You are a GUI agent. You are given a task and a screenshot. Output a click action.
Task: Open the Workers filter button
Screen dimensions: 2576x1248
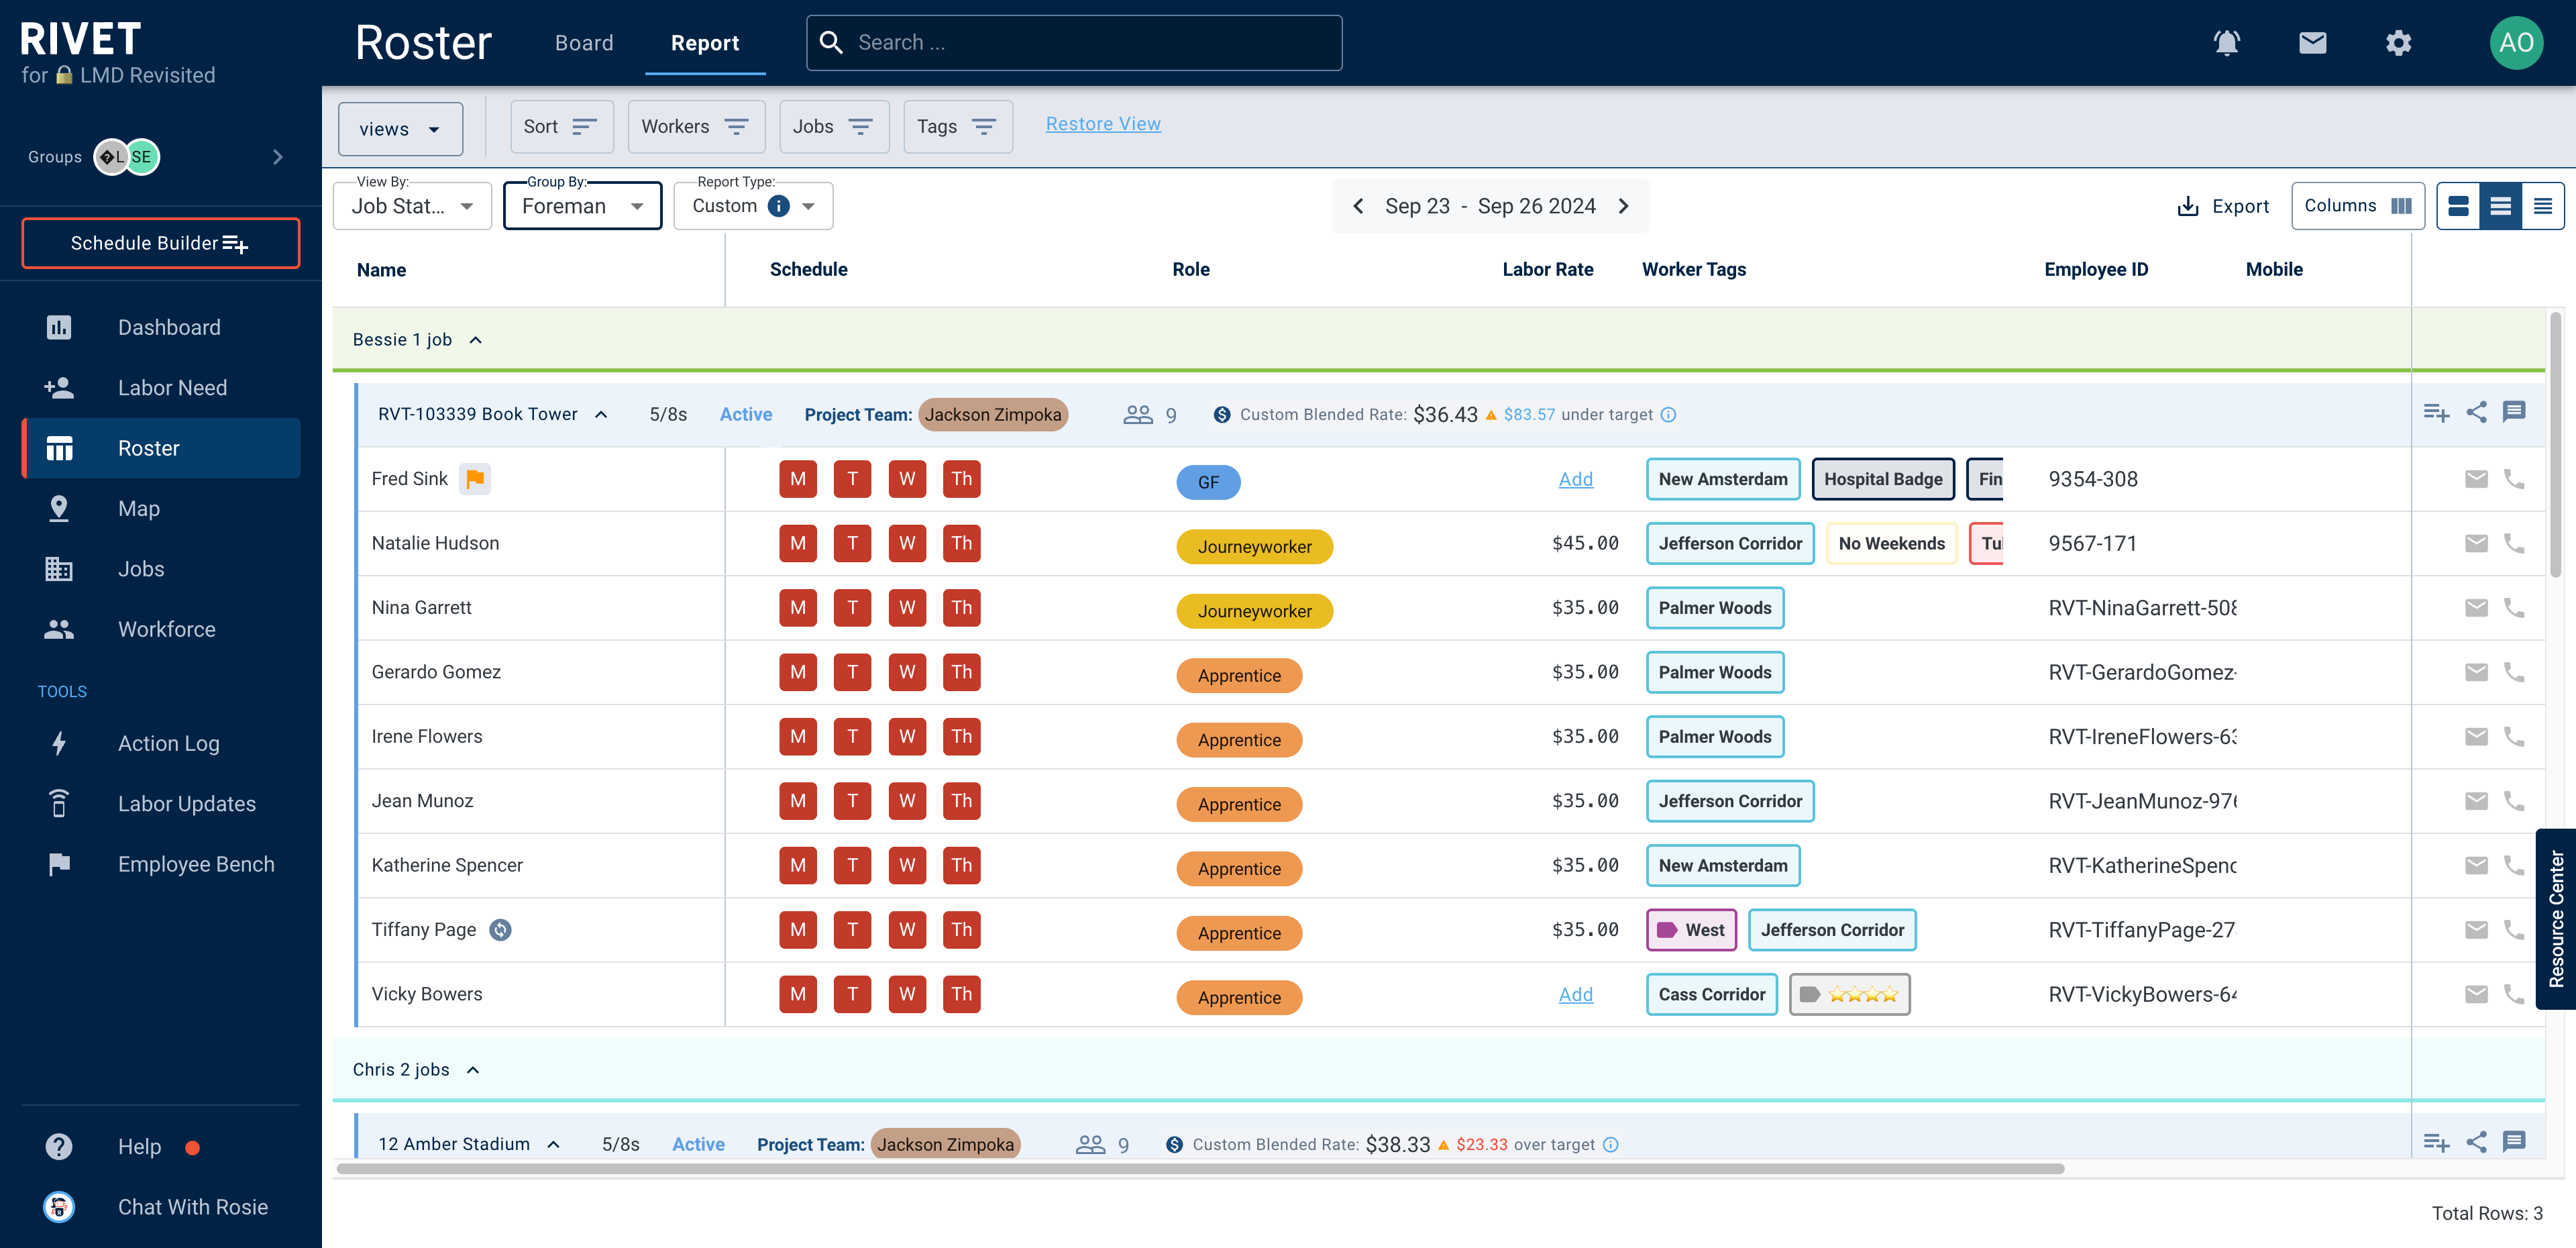[696, 127]
